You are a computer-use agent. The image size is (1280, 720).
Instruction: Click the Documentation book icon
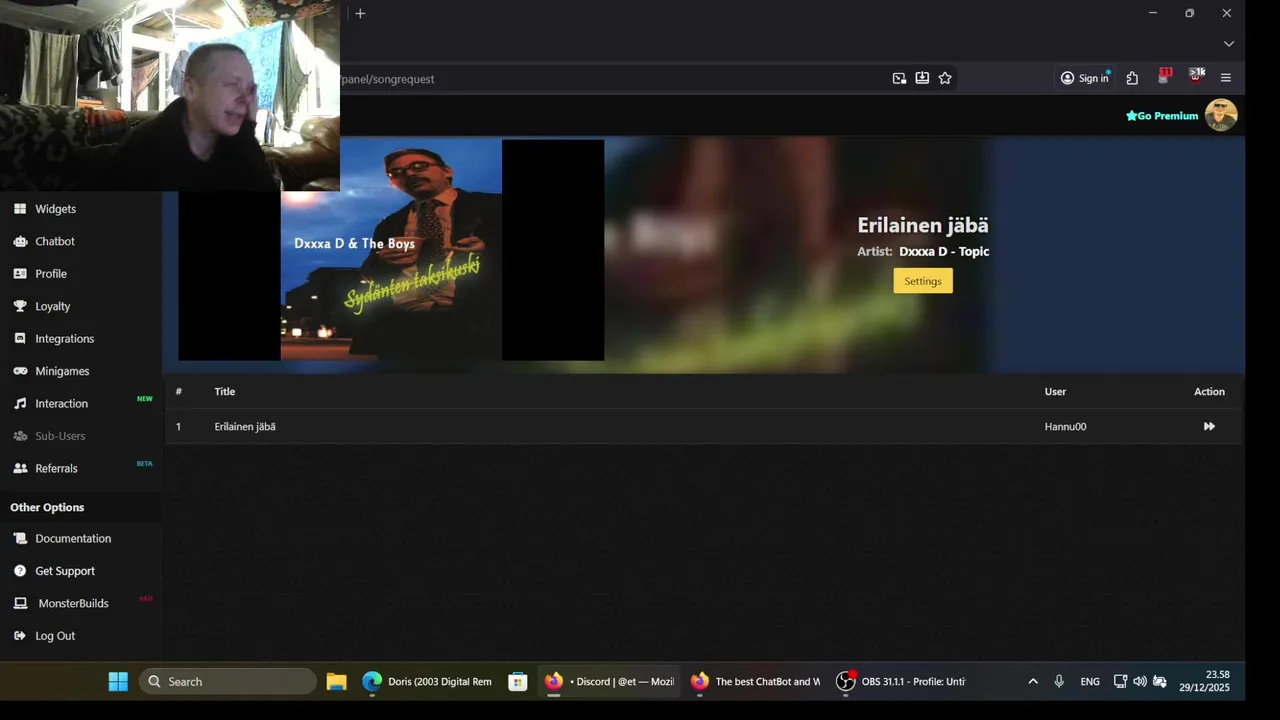click(20, 538)
